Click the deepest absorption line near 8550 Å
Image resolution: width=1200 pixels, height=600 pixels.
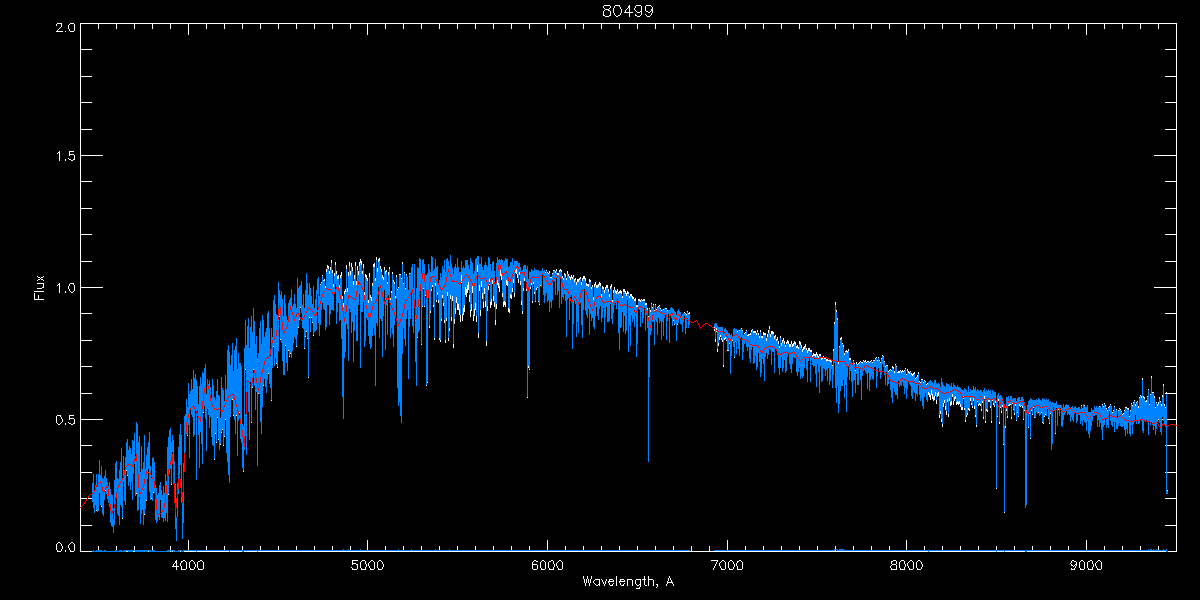[x=1004, y=510]
